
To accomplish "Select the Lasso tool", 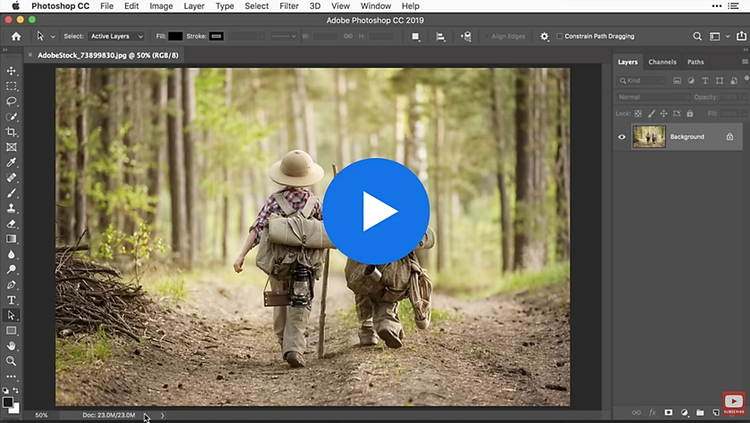I will pyautogui.click(x=12, y=101).
